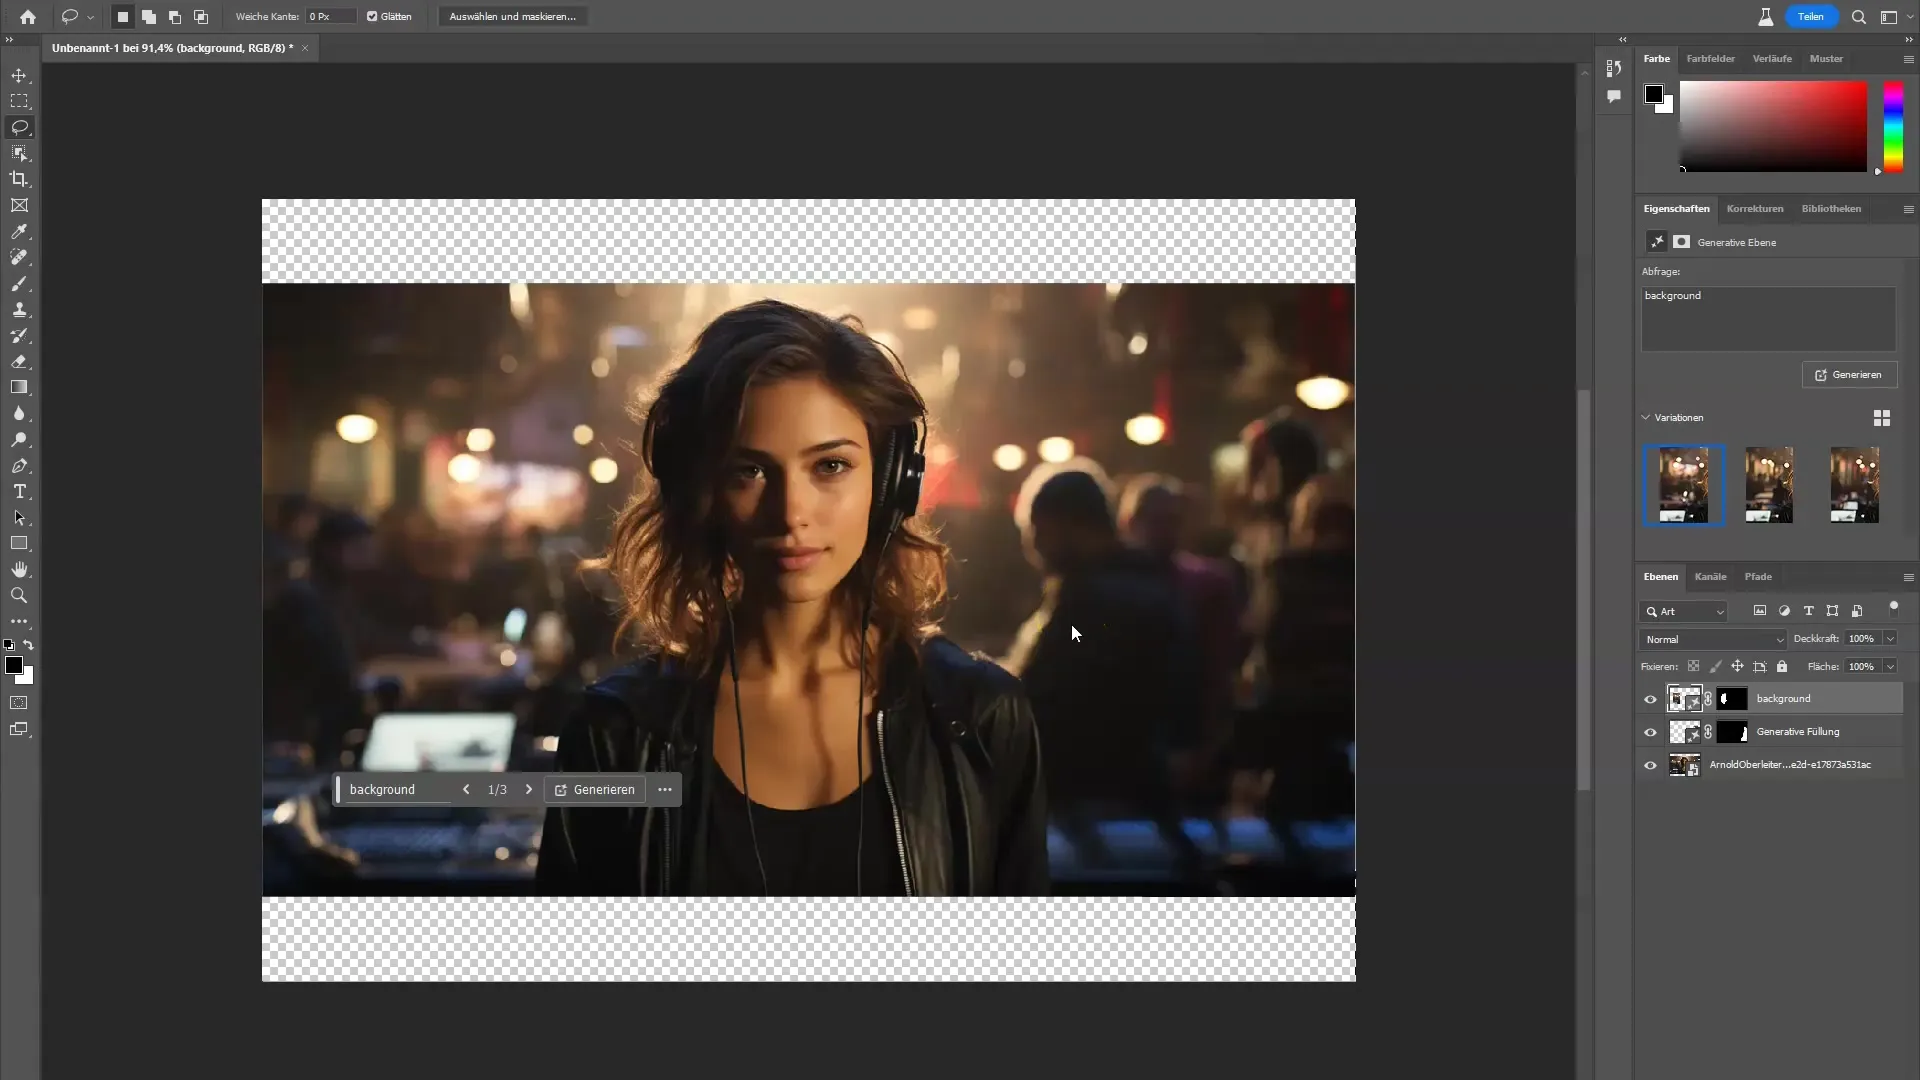The width and height of the screenshot is (1920, 1080).
Task: Switch to the Farbfelder tab
Action: point(1710,58)
